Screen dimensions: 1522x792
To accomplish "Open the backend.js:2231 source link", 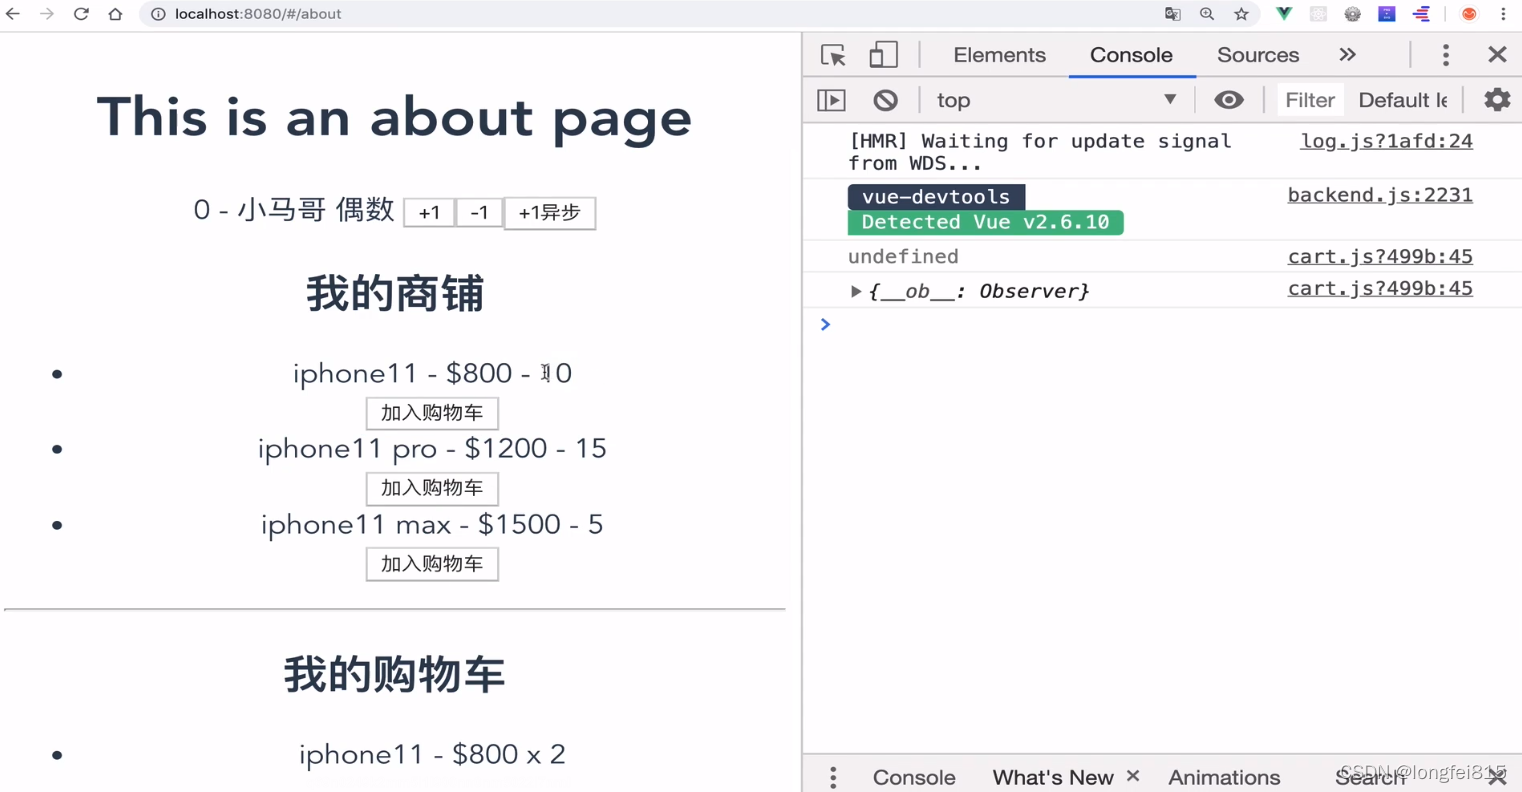I will point(1380,195).
